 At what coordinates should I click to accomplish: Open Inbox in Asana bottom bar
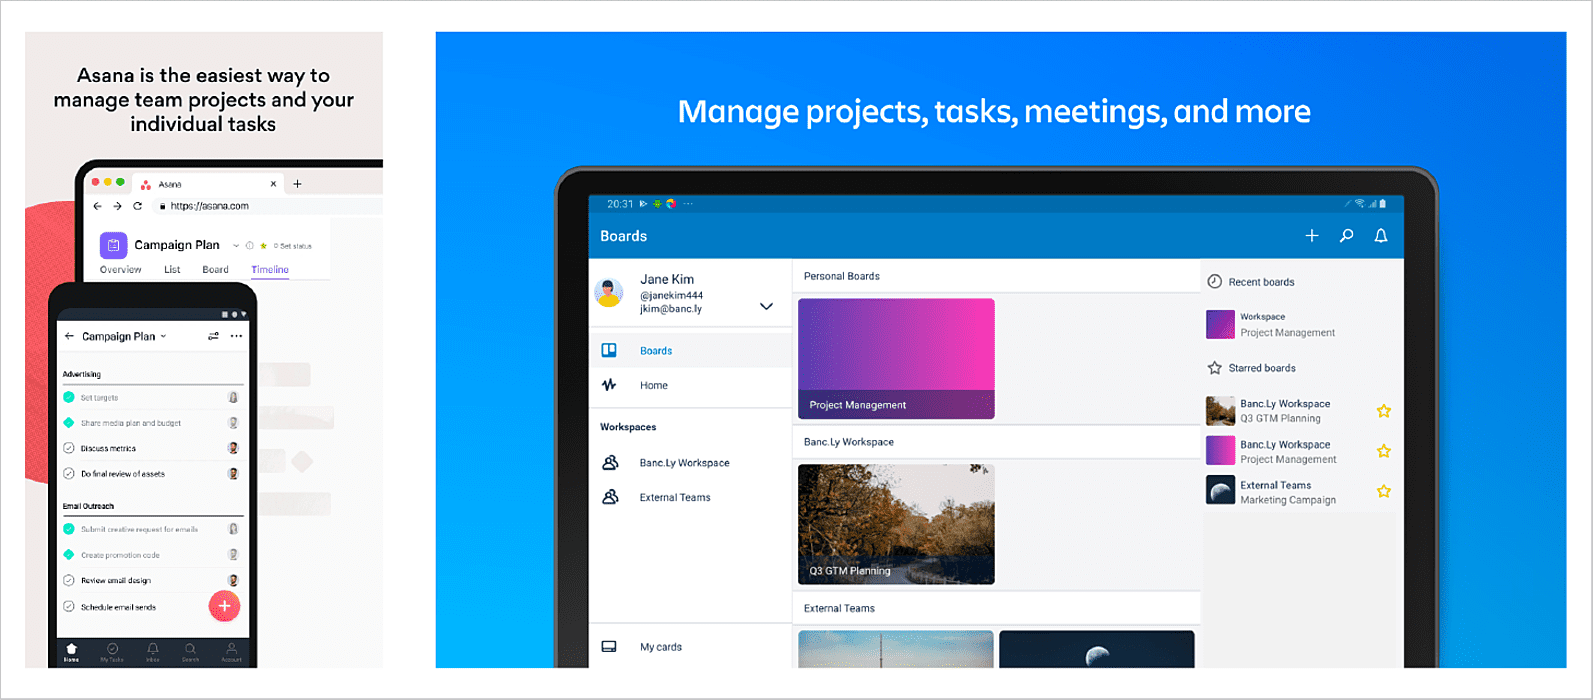[x=152, y=653]
